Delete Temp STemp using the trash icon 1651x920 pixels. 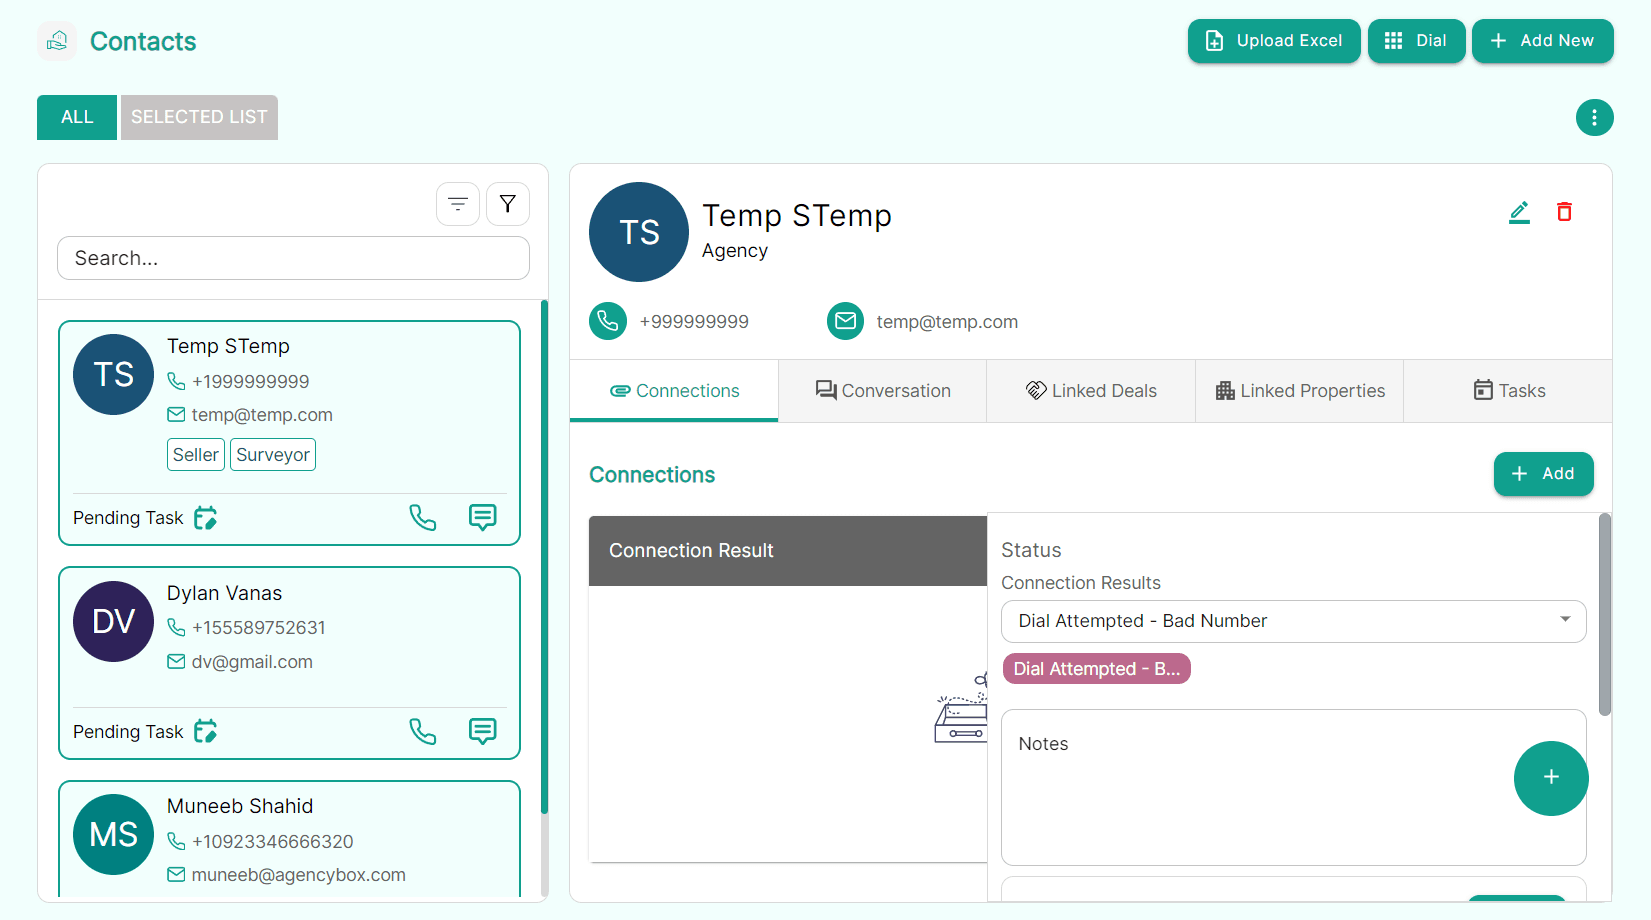tap(1565, 212)
